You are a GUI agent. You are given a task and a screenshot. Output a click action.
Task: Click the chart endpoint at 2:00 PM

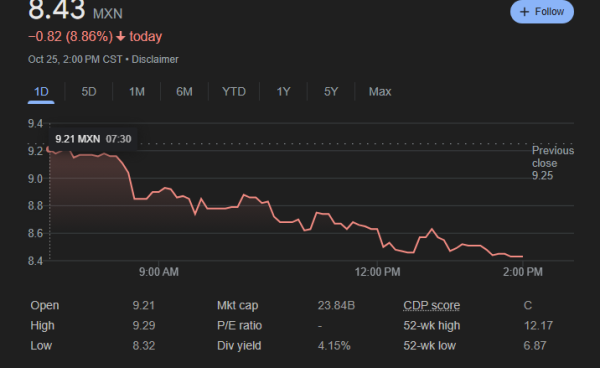[522, 256]
